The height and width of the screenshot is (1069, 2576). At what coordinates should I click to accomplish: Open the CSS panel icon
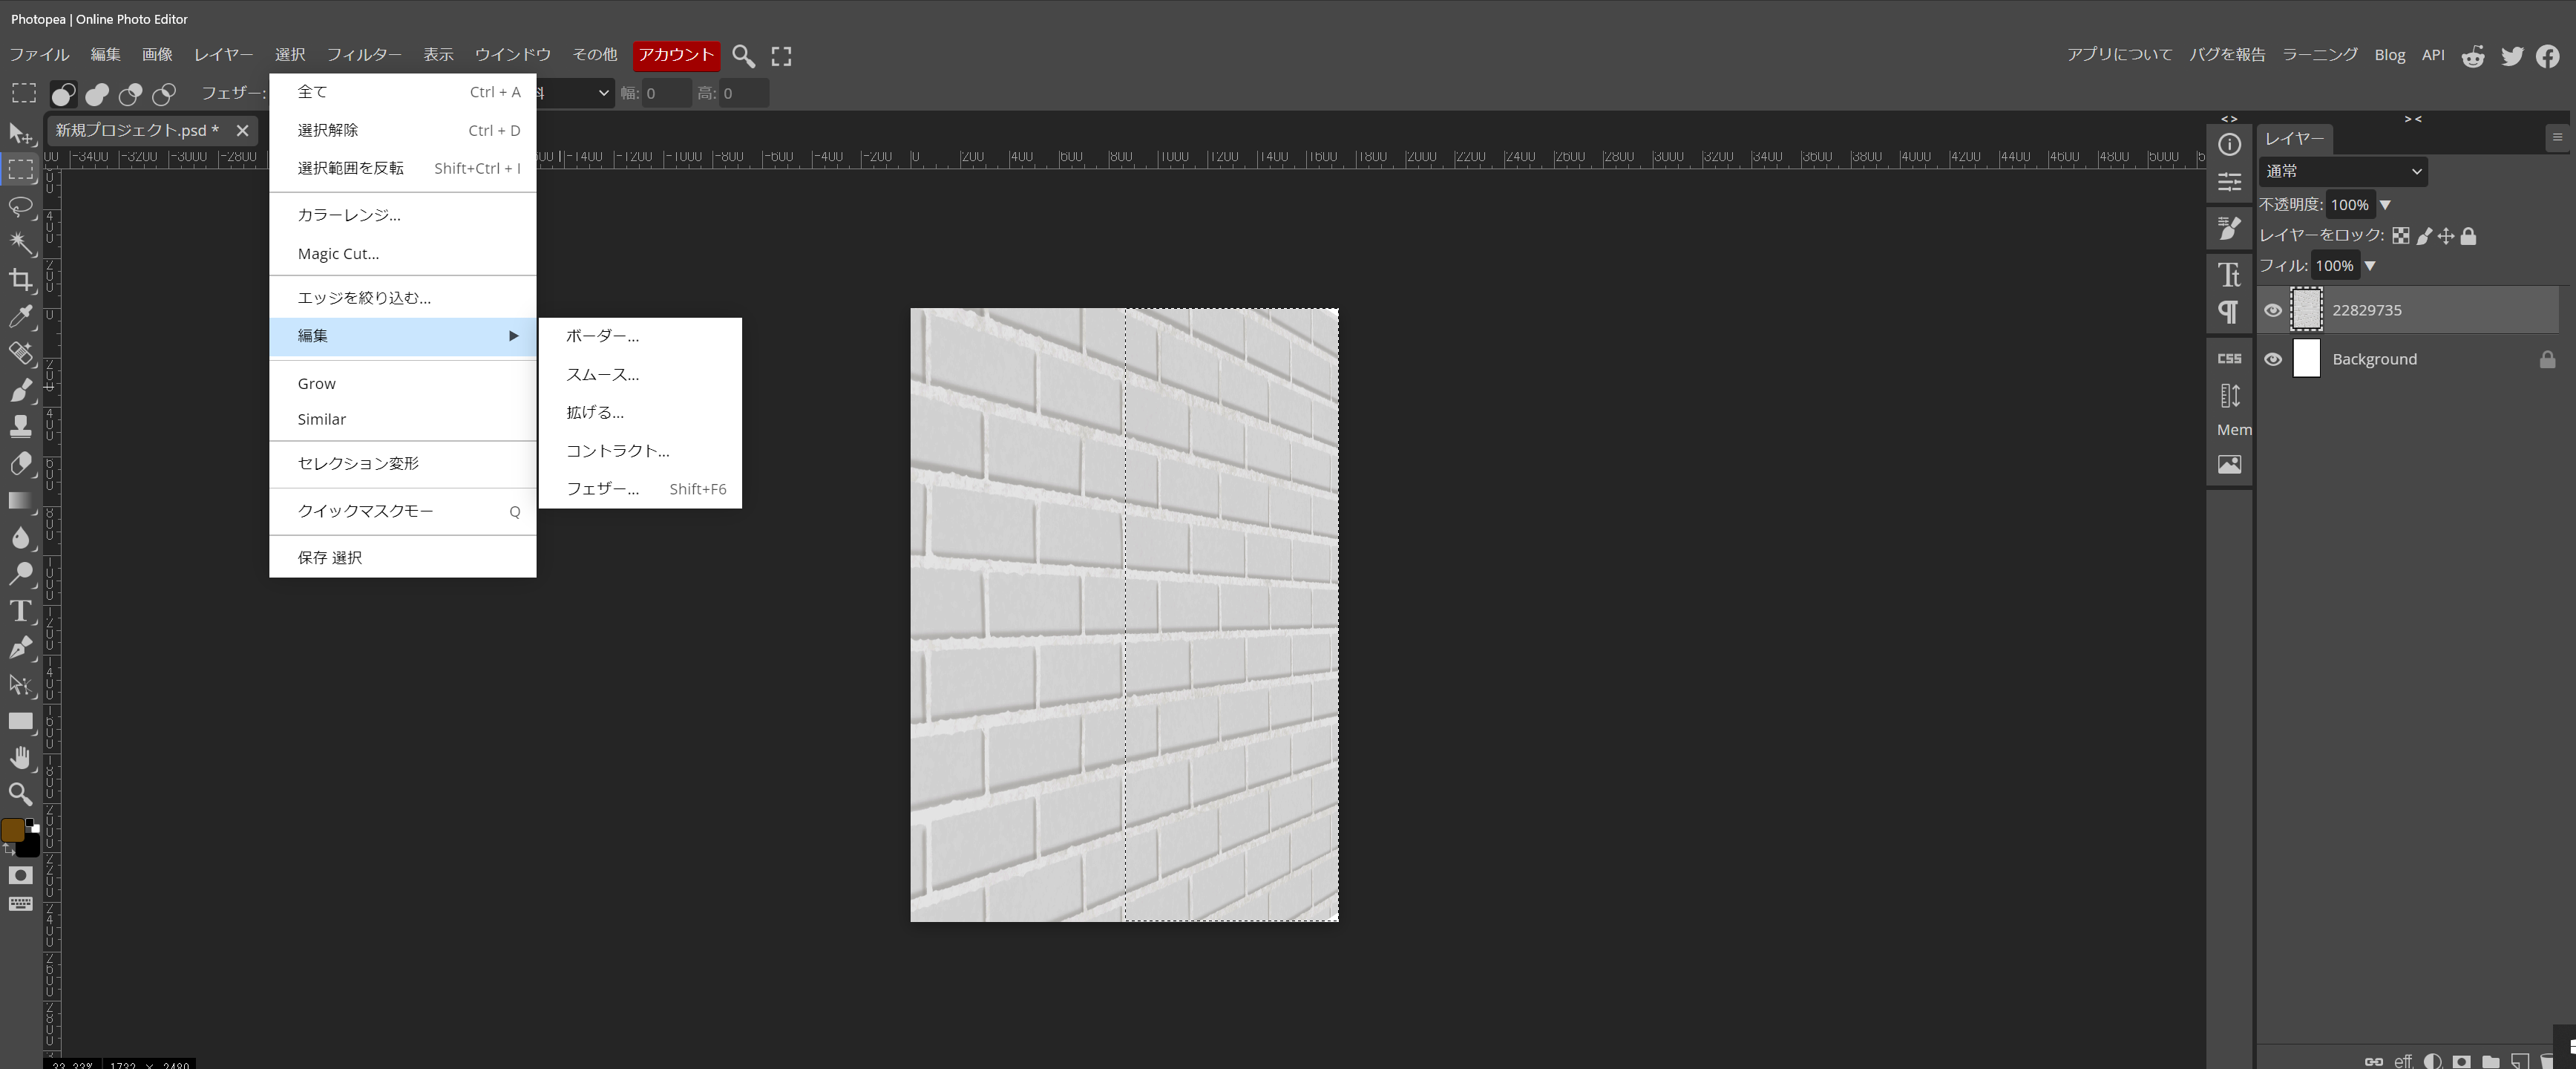(x=2229, y=358)
